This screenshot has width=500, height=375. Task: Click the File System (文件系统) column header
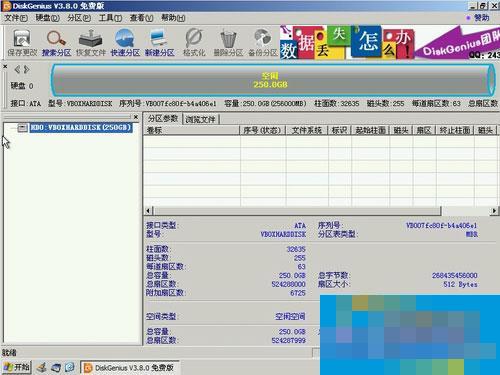pyautogui.click(x=307, y=130)
